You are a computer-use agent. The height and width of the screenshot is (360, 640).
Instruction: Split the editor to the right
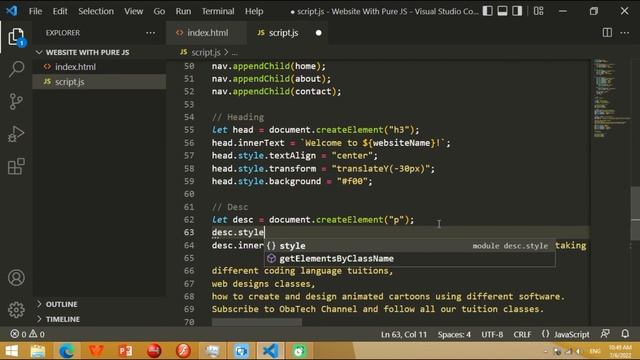pyautogui.click(x=607, y=33)
